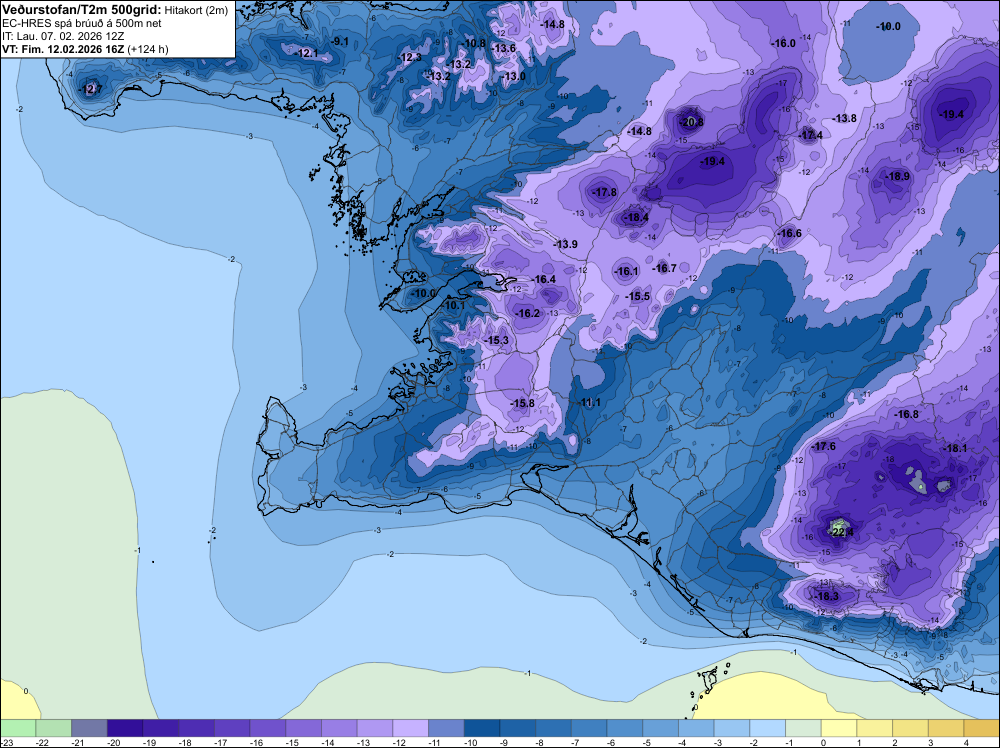Image resolution: width=1000 pixels, height=748 pixels.
Task: Select the -17.4 temperature label
Action: click(811, 135)
